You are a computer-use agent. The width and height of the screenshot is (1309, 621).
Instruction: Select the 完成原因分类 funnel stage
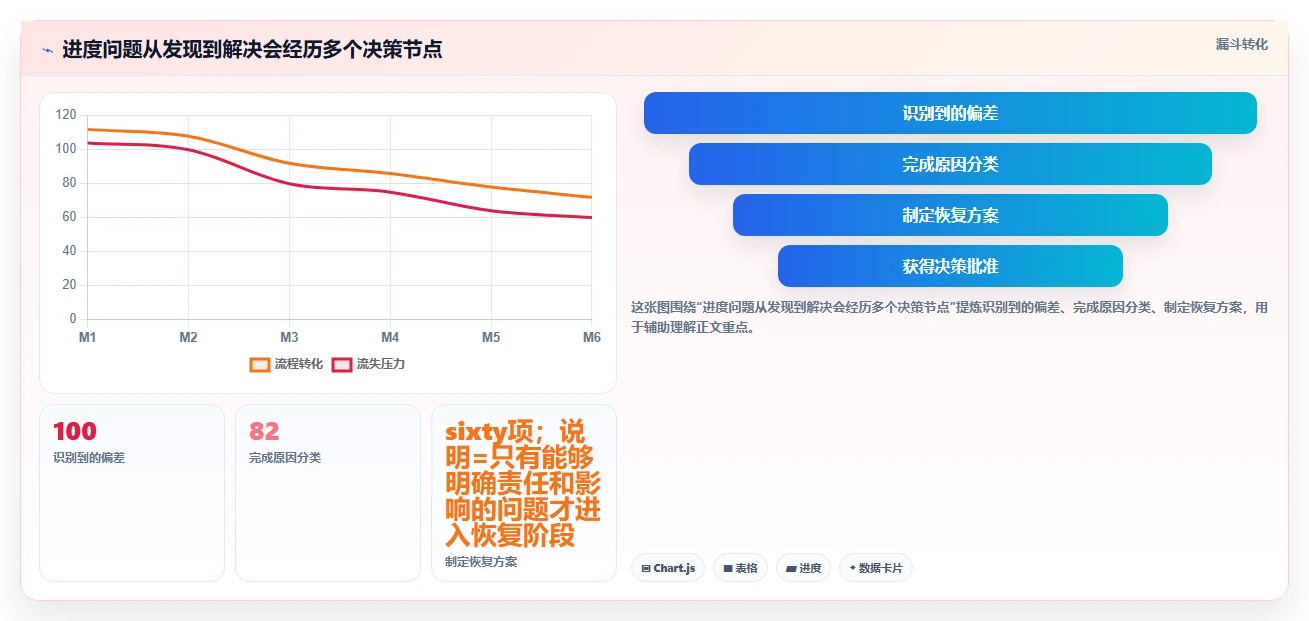coord(950,164)
